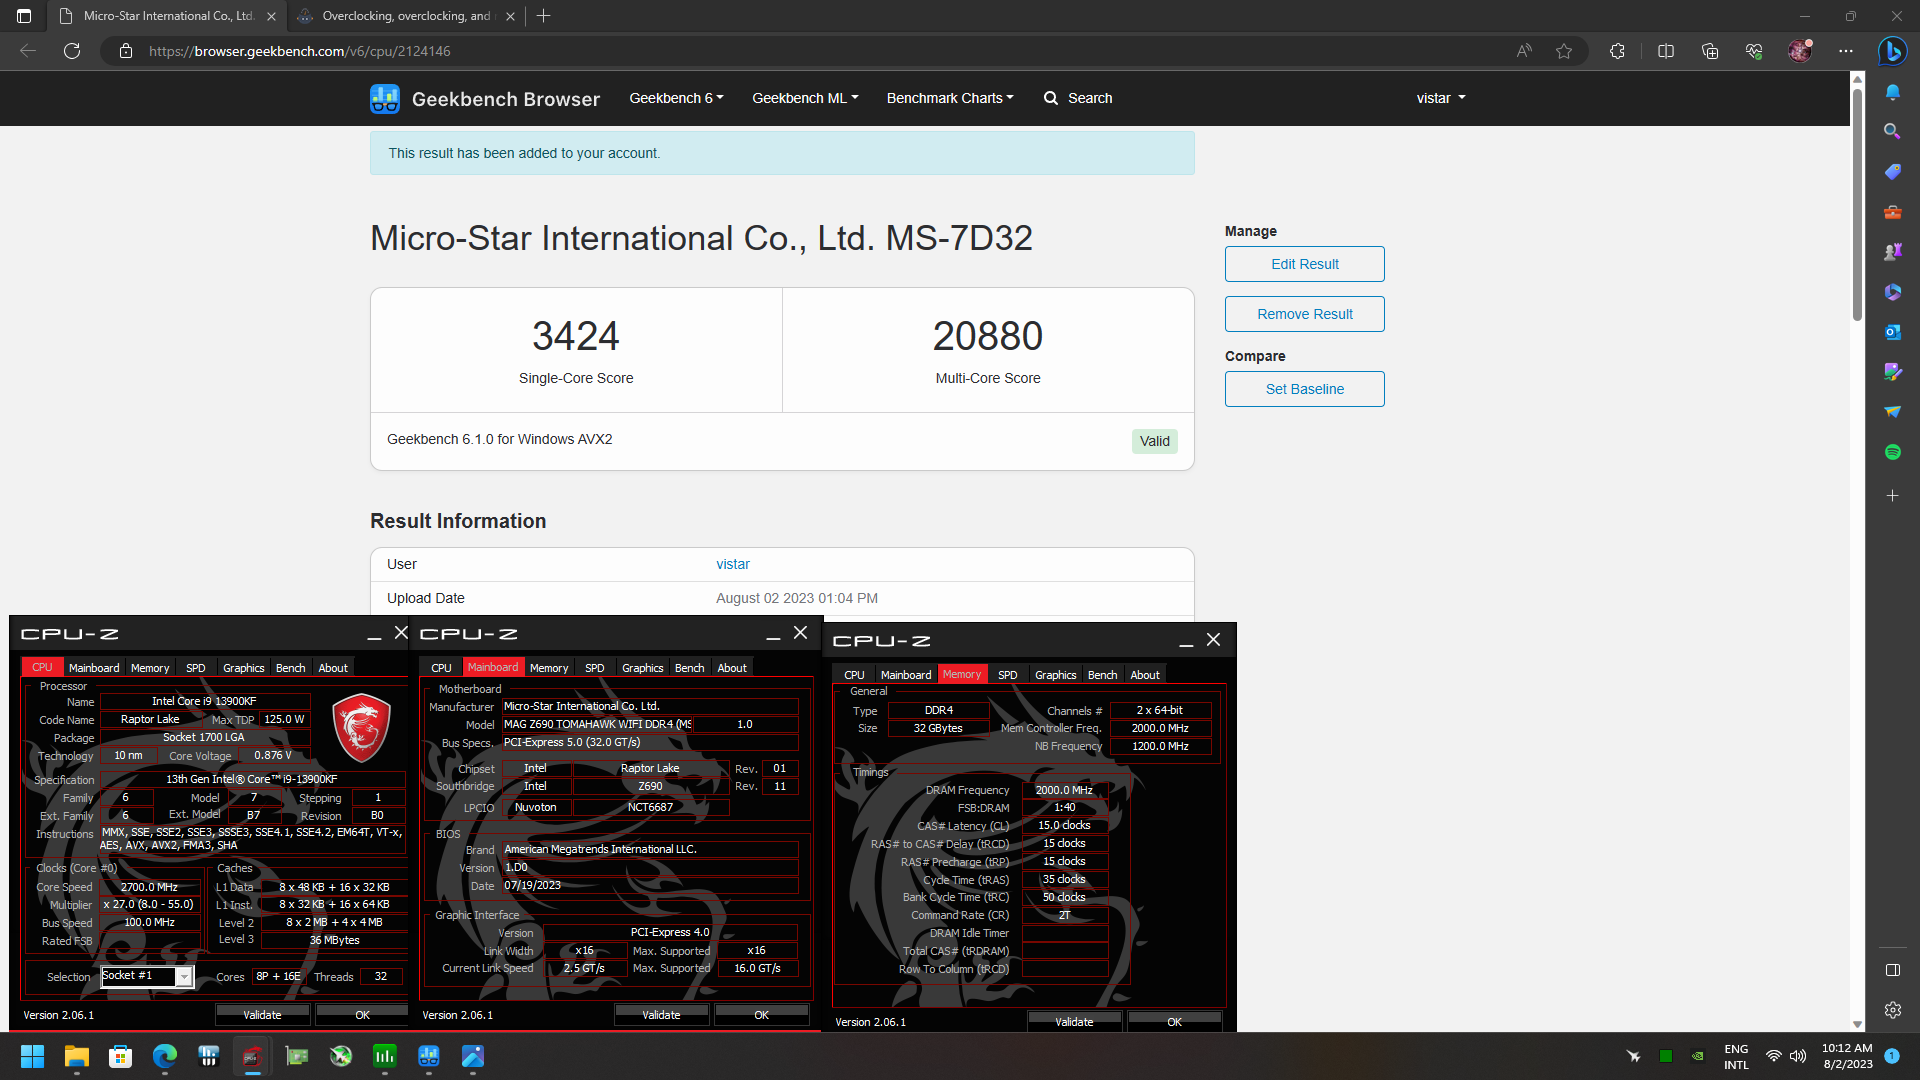Open Windows Start button
Viewport: 1920px width, 1080px height.
[x=32, y=1056]
